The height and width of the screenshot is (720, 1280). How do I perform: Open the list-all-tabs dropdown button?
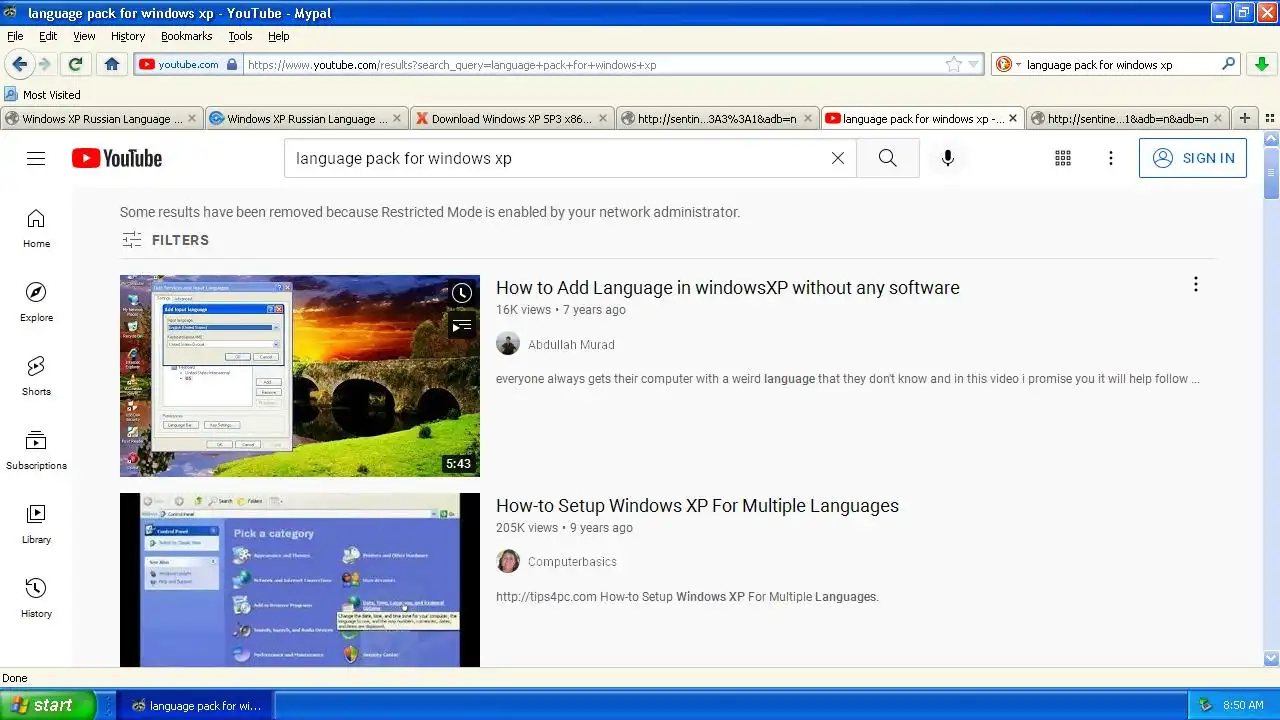pyautogui.click(x=1270, y=118)
